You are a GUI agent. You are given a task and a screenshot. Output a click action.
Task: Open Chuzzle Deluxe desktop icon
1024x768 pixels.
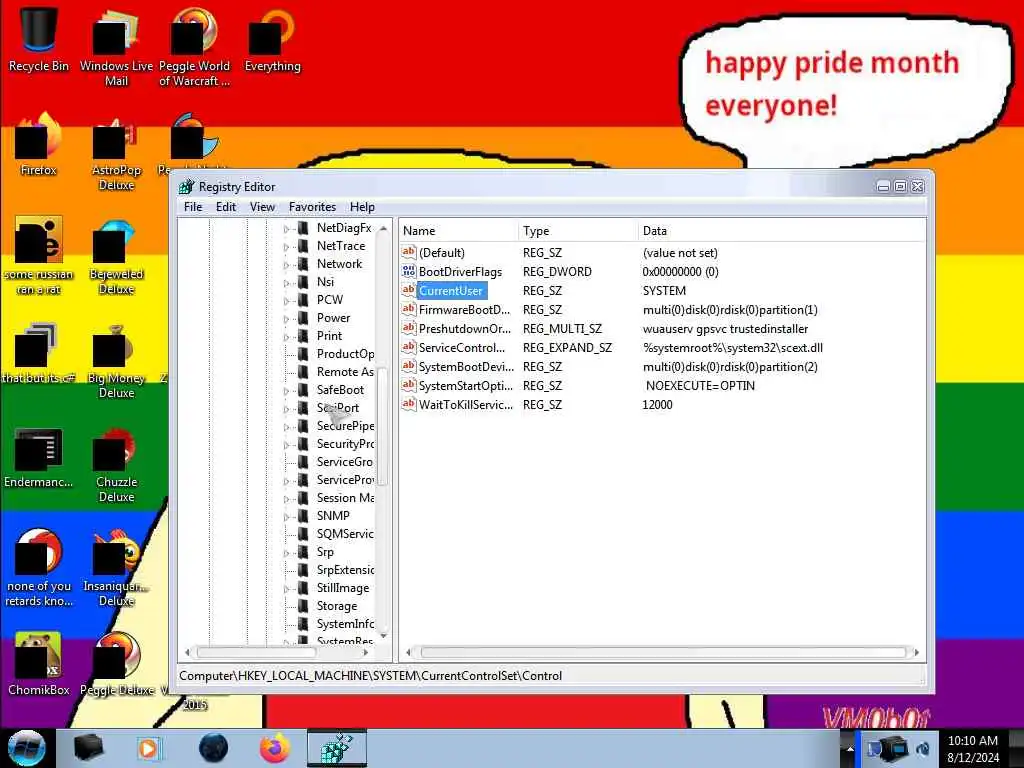[116, 465]
